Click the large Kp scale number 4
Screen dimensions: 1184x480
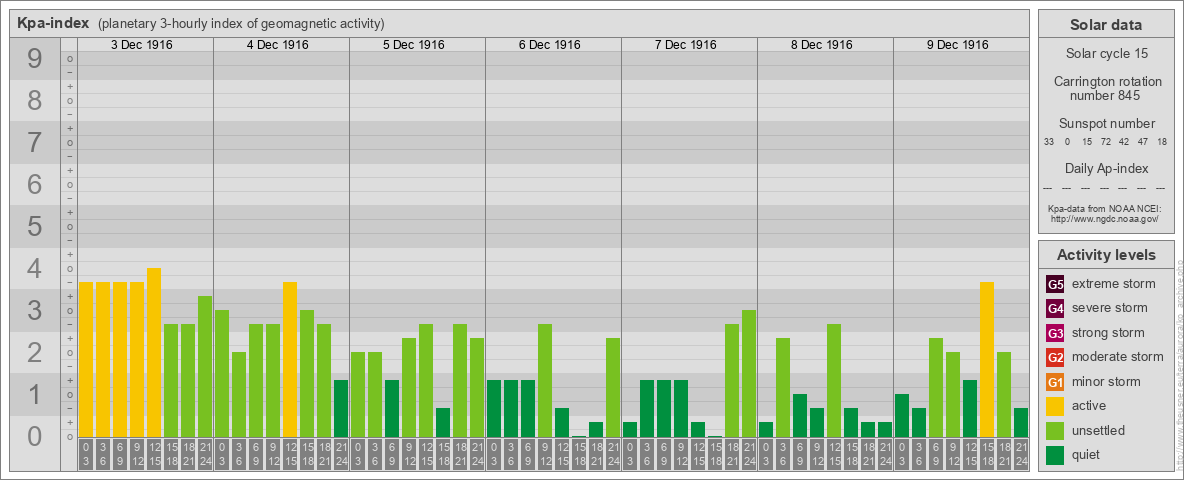34,269
